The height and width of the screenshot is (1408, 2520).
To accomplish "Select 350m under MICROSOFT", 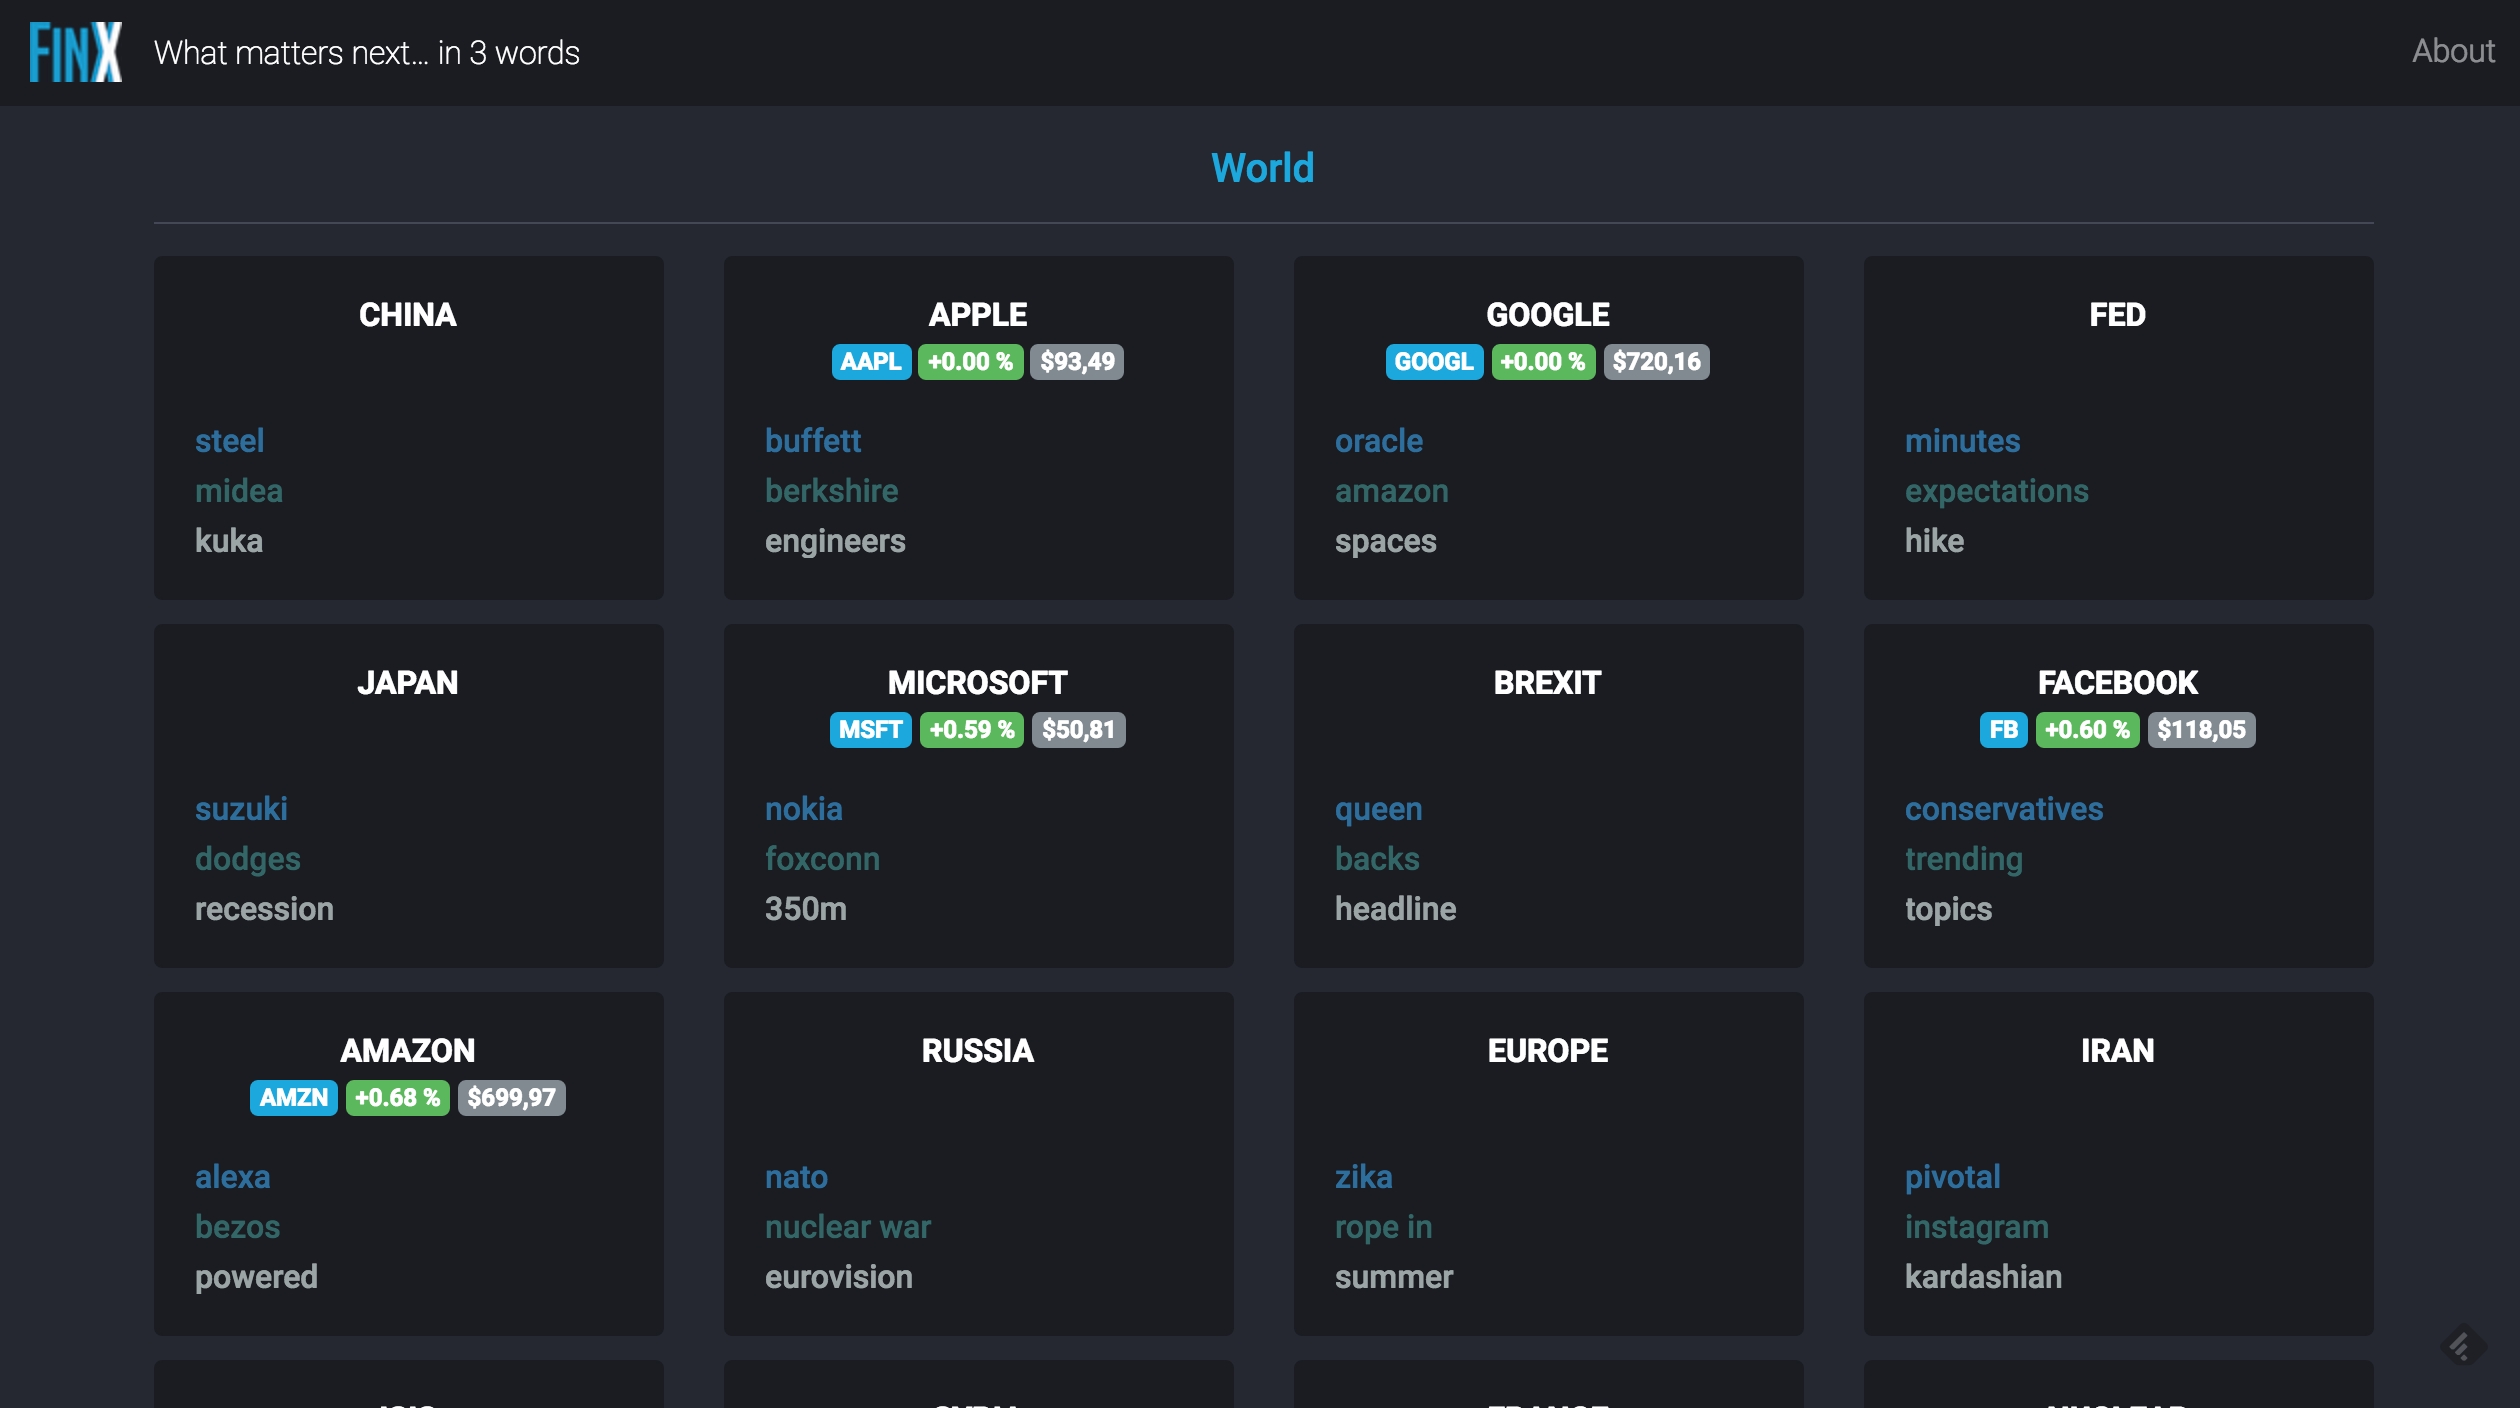I will pyautogui.click(x=806, y=909).
